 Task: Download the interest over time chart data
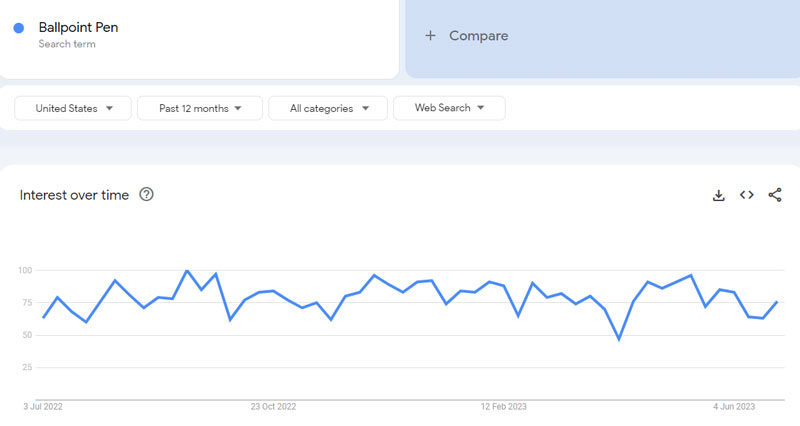[718, 195]
